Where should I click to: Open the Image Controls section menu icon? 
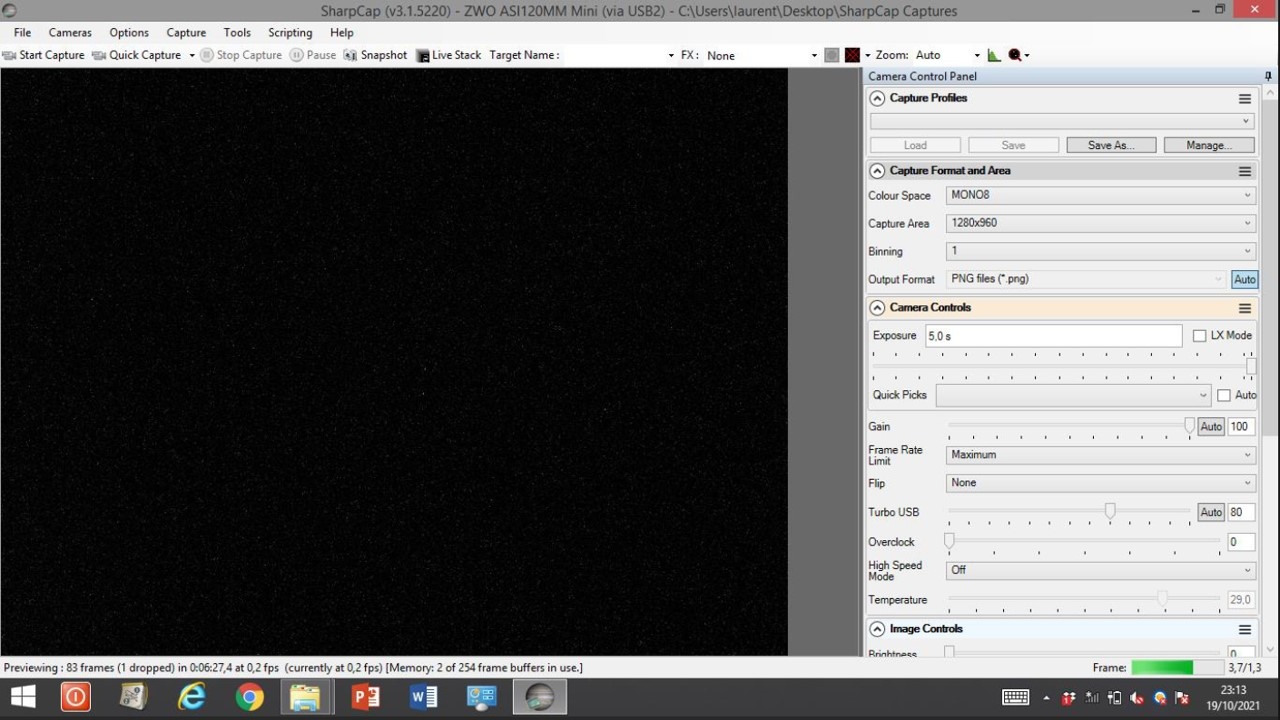point(1245,630)
